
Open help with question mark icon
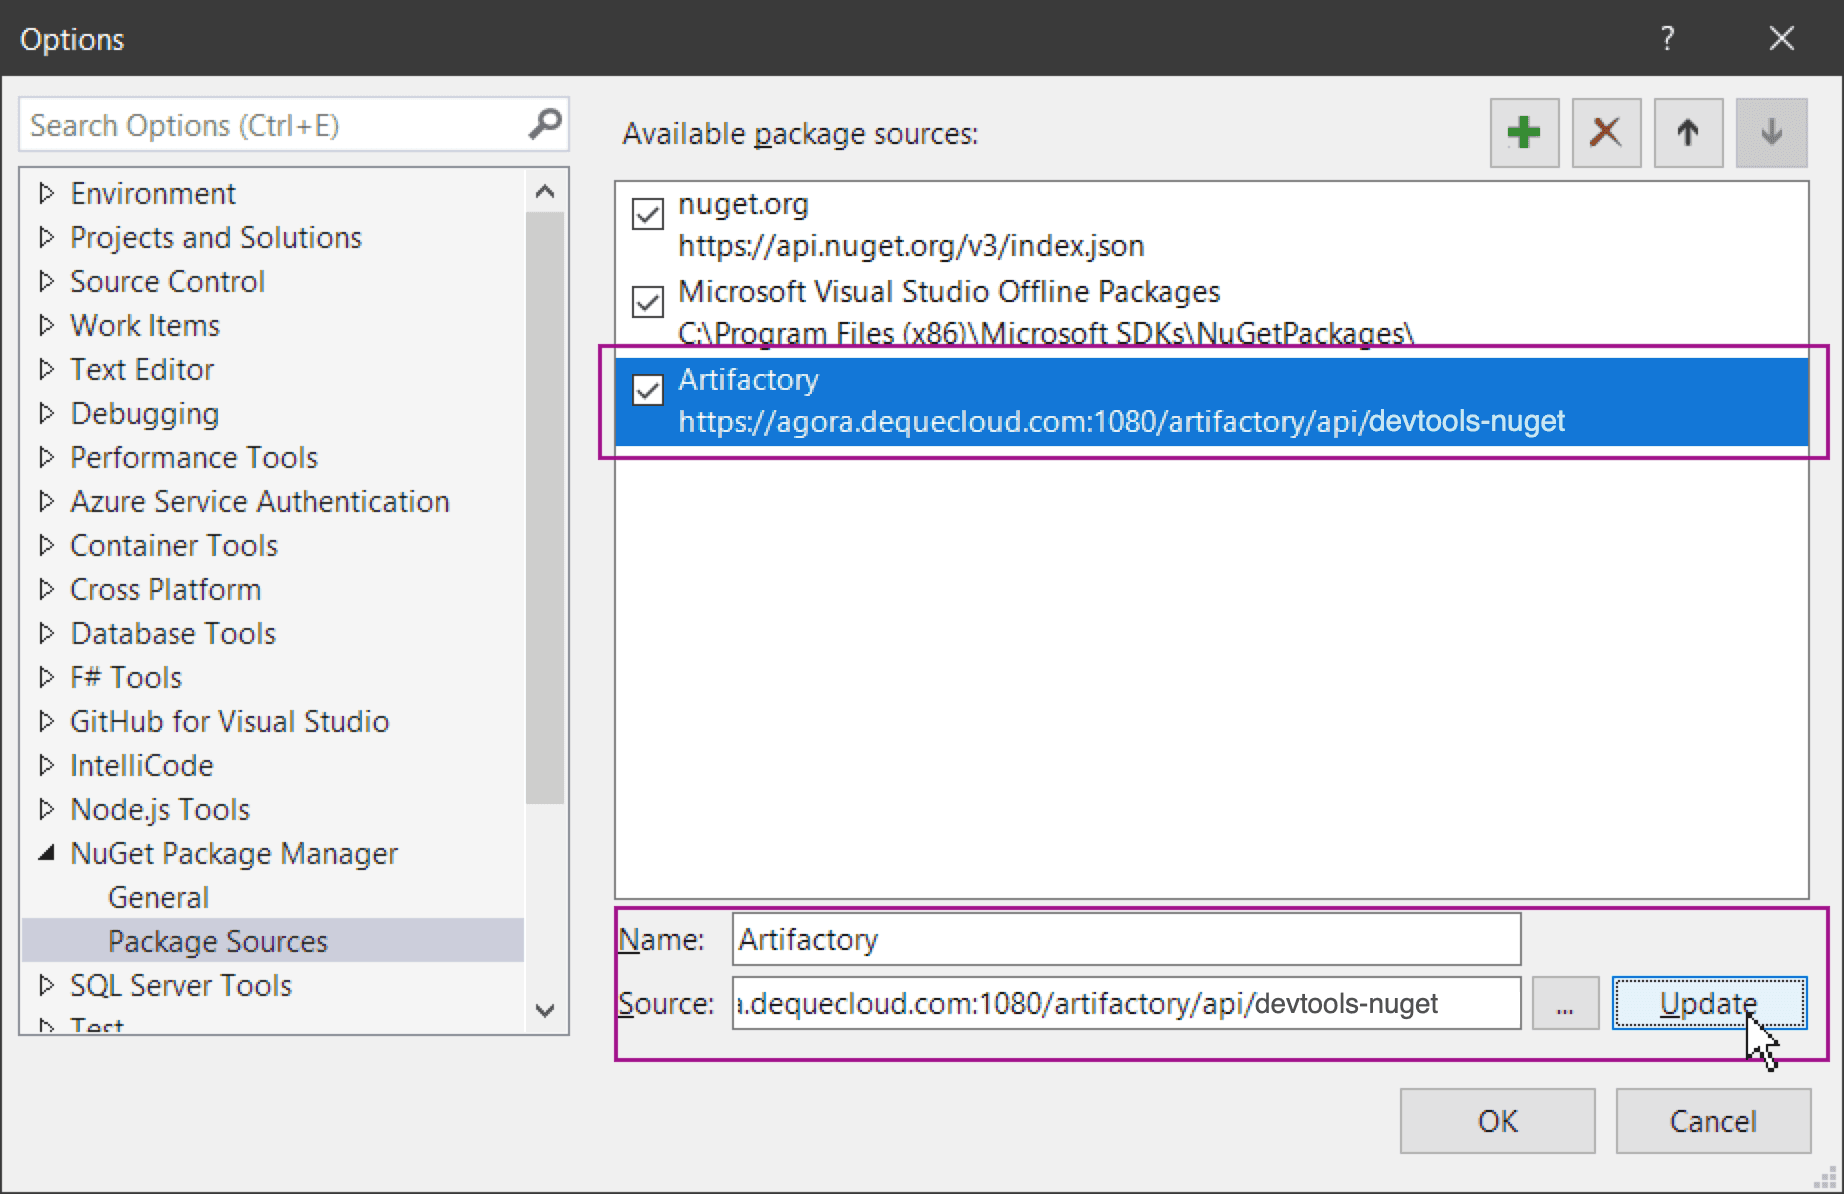(1667, 39)
